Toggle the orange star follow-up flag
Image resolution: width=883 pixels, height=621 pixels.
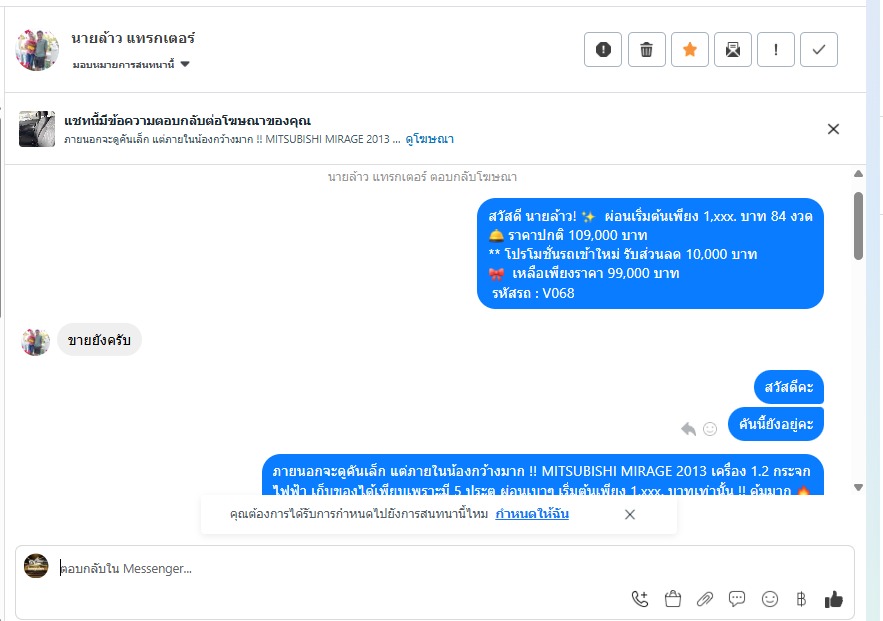coord(690,50)
